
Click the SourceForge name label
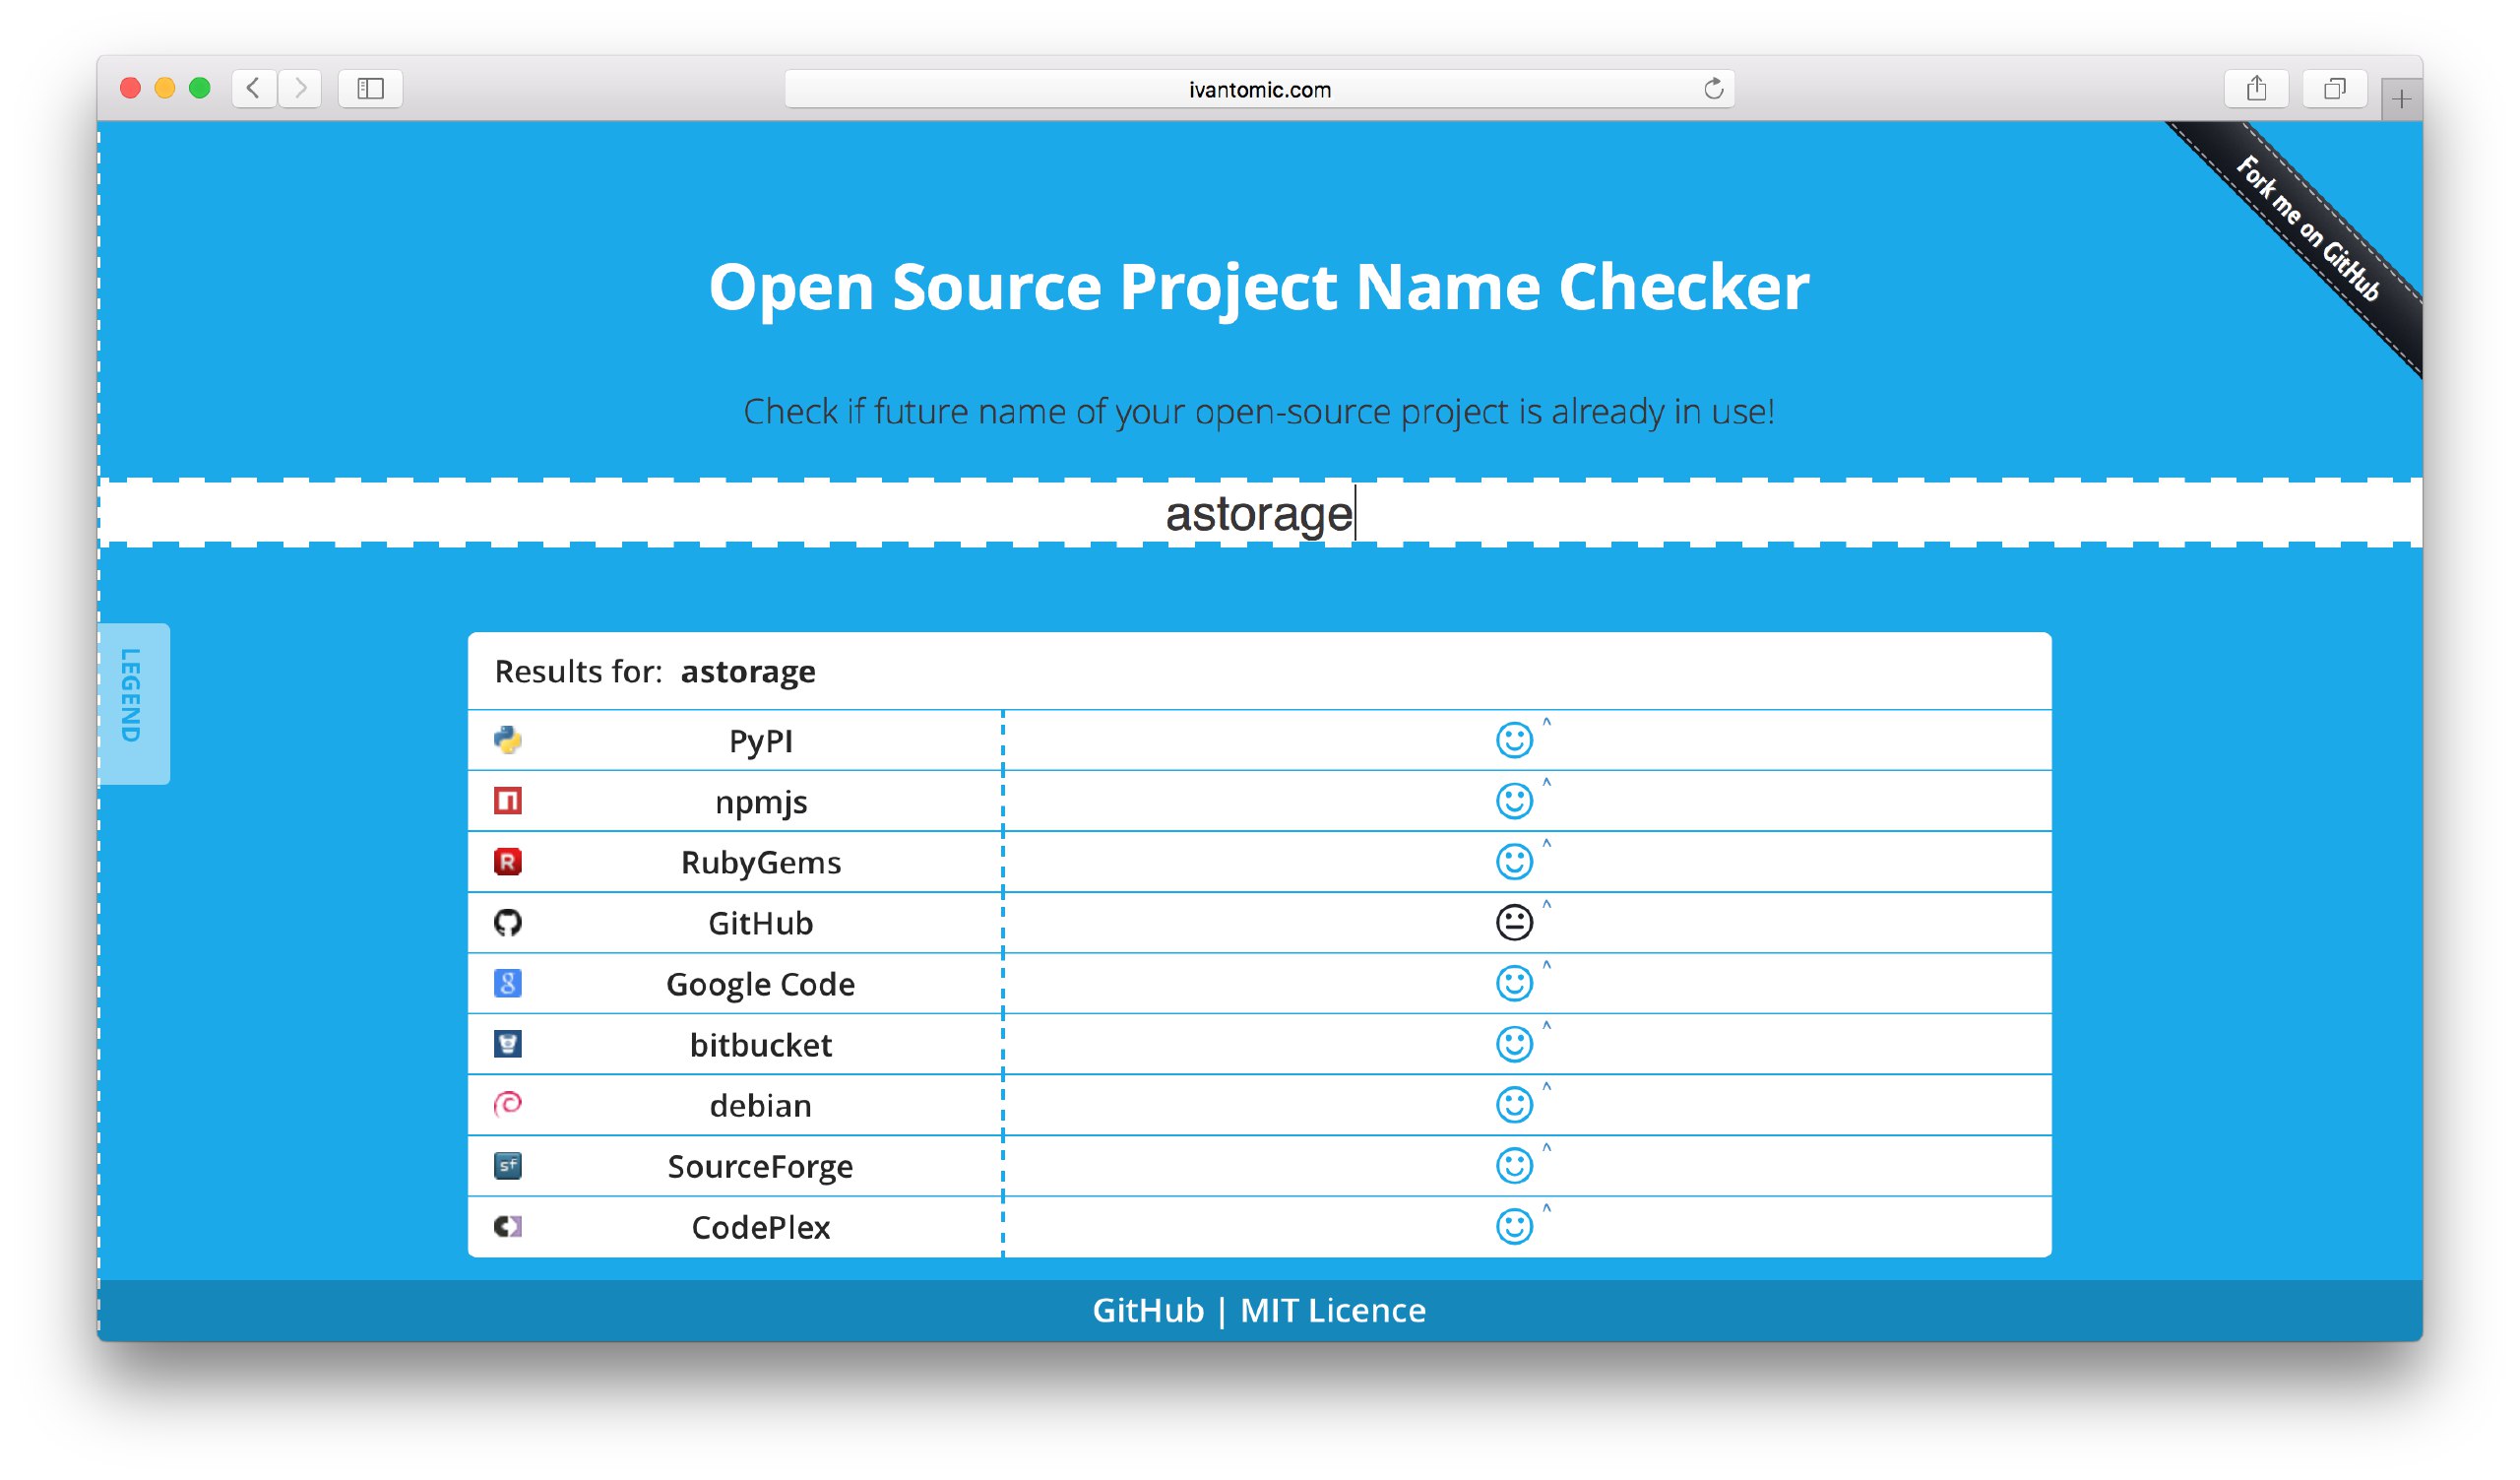761,1167
